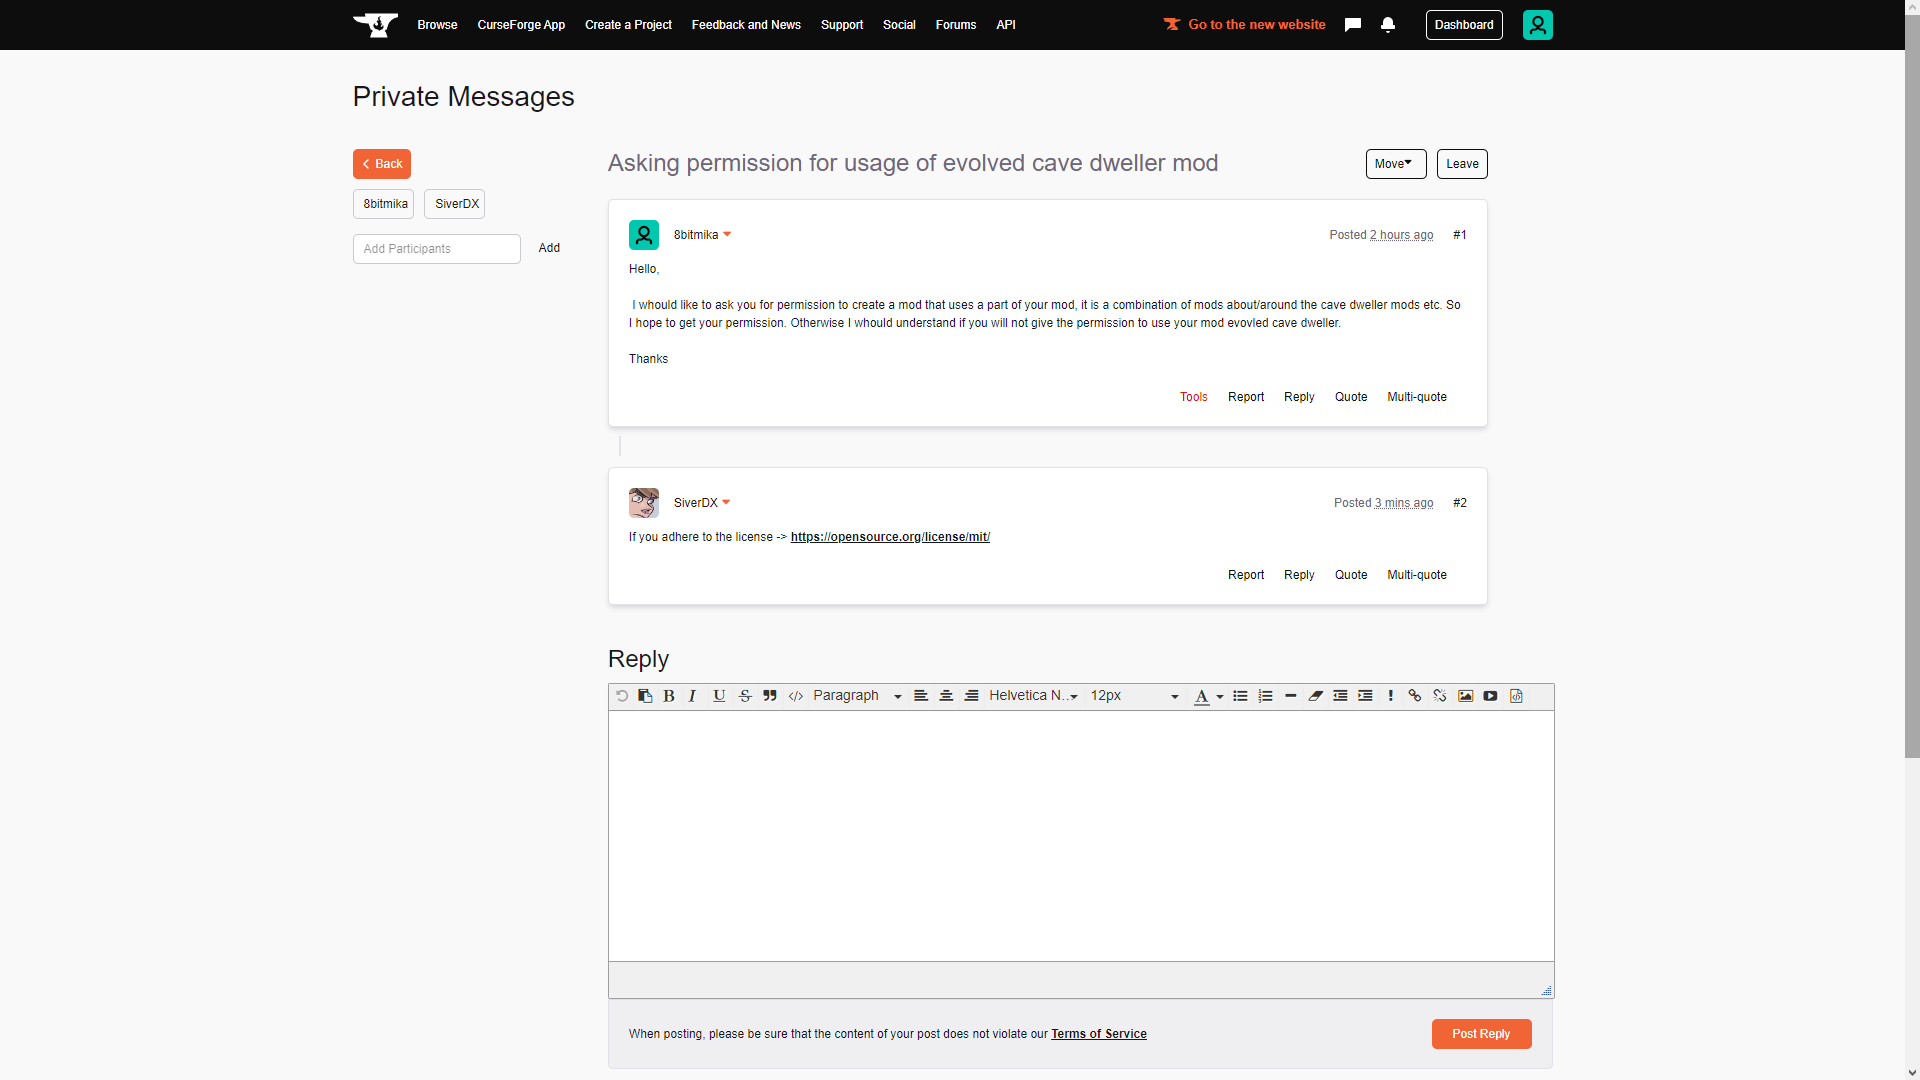The width and height of the screenshot is (1920, 1080).
Task: Open the Forums menu item
Action: (x=955, y=25)
